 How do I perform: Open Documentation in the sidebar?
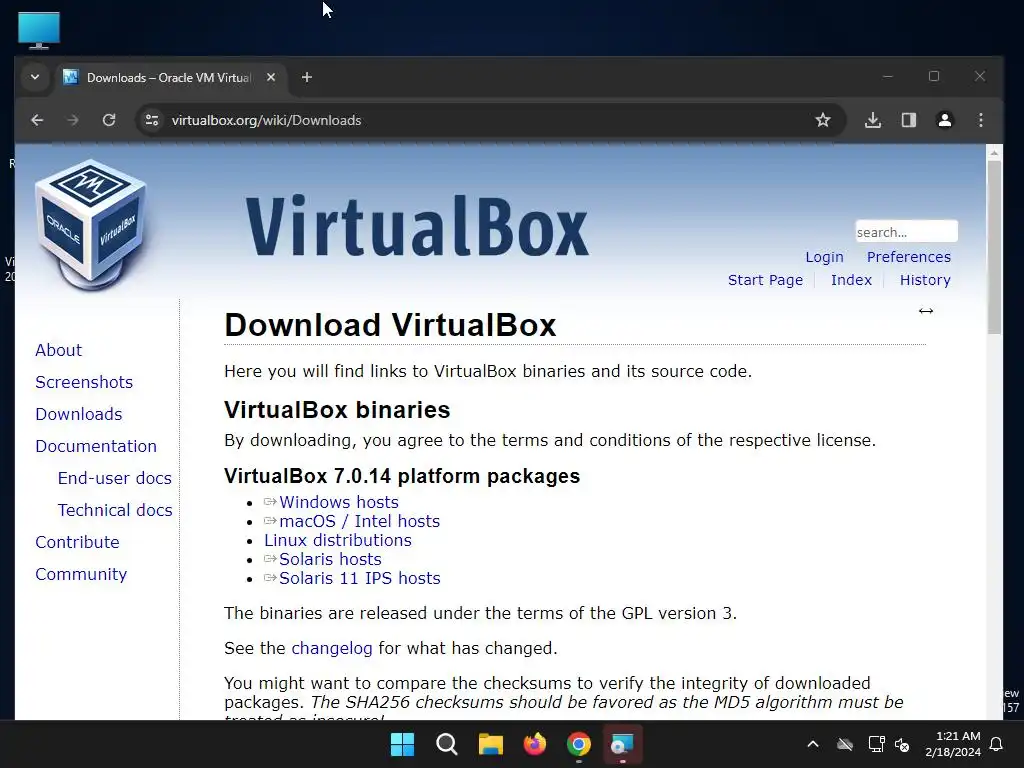[x=96, y=446]
